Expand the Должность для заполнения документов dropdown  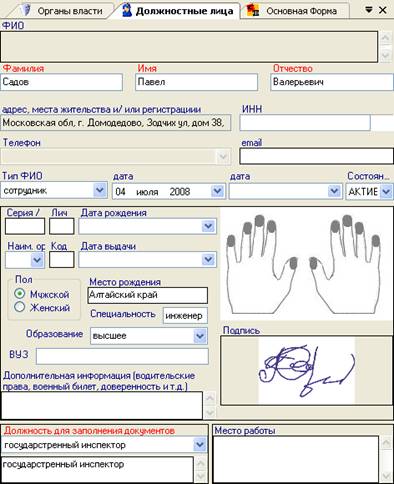(200, 444)
